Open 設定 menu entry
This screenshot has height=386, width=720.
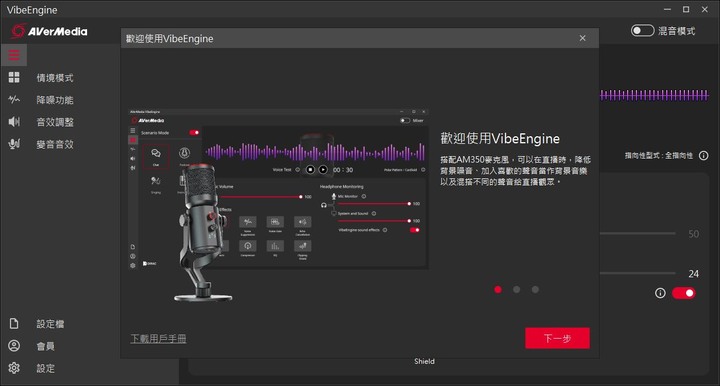[x=46, y=368]
